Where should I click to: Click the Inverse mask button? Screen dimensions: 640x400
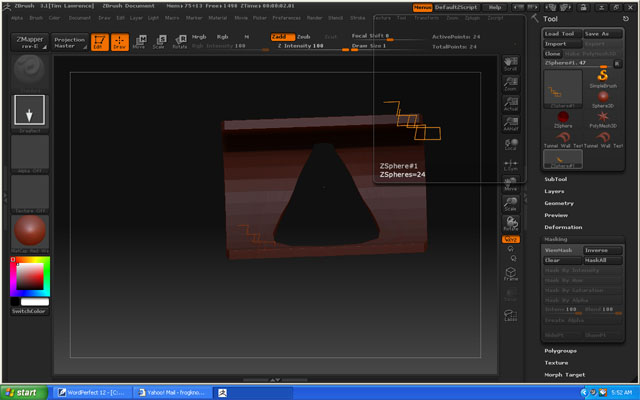pos(602,250)
